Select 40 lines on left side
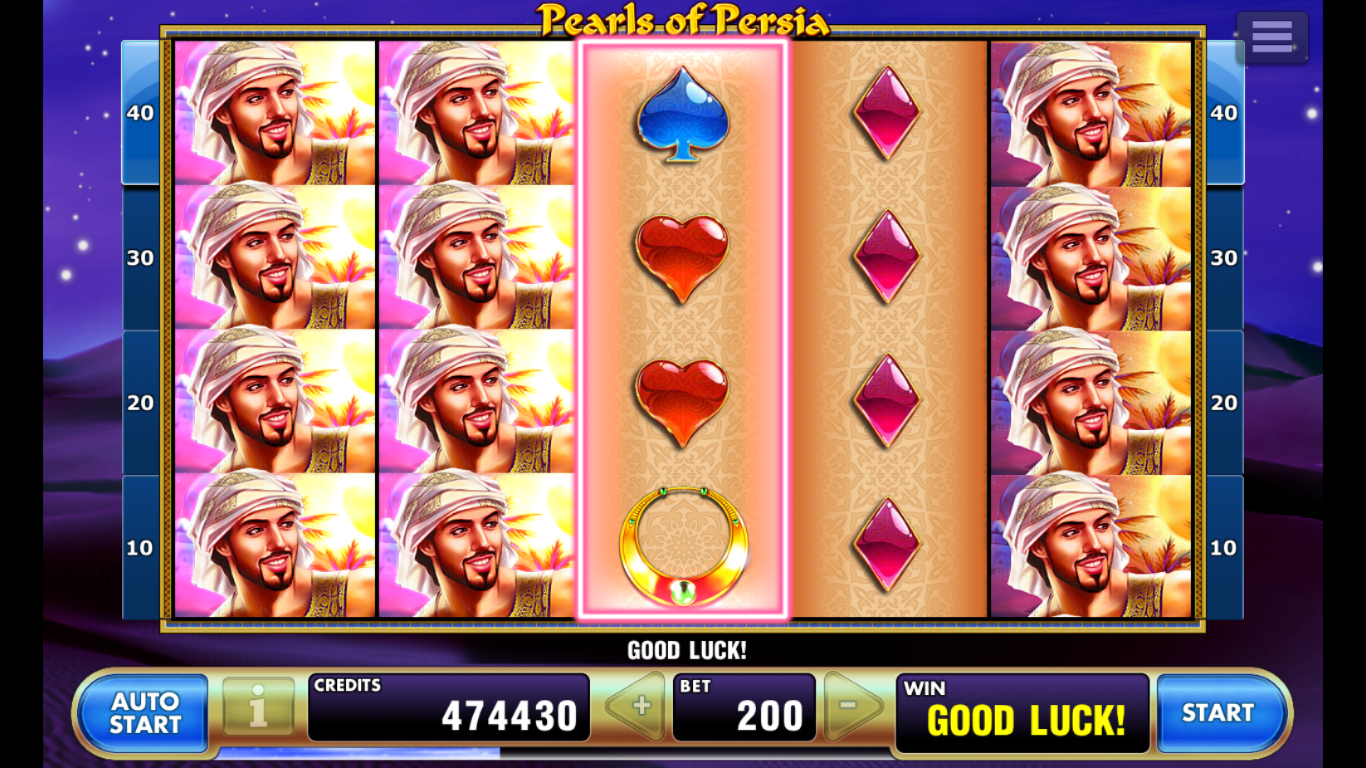1366x768 pixels. coord(140,113)
